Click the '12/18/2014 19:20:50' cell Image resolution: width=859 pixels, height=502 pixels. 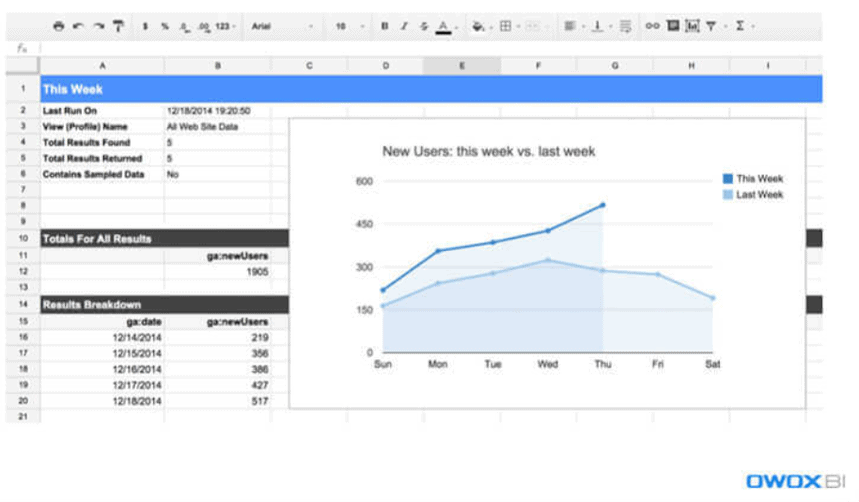[217, 111]
